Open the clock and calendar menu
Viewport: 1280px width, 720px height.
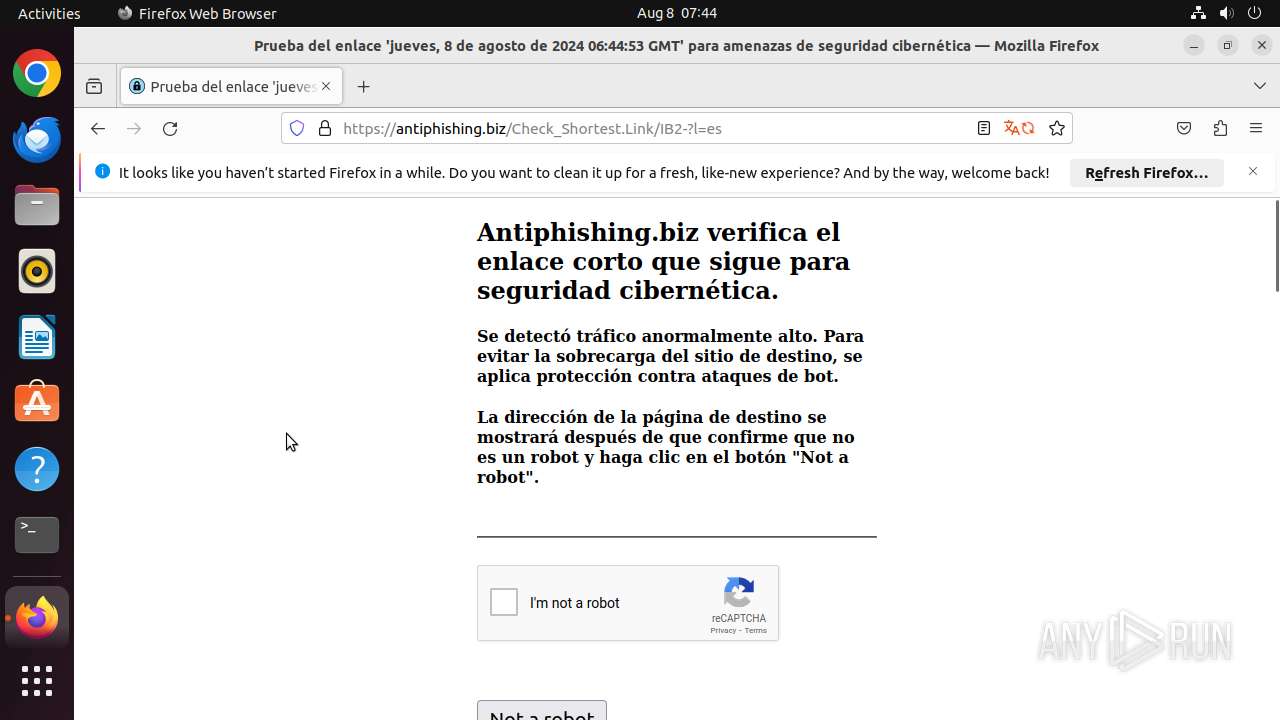[x=677, y=13]
